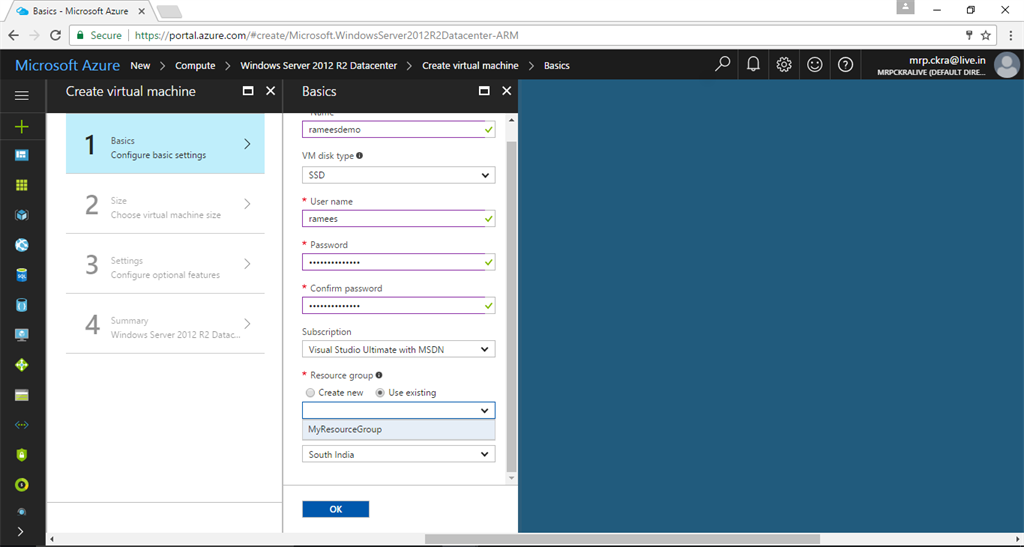Click the feedback smiley icon

coord(814,64)
